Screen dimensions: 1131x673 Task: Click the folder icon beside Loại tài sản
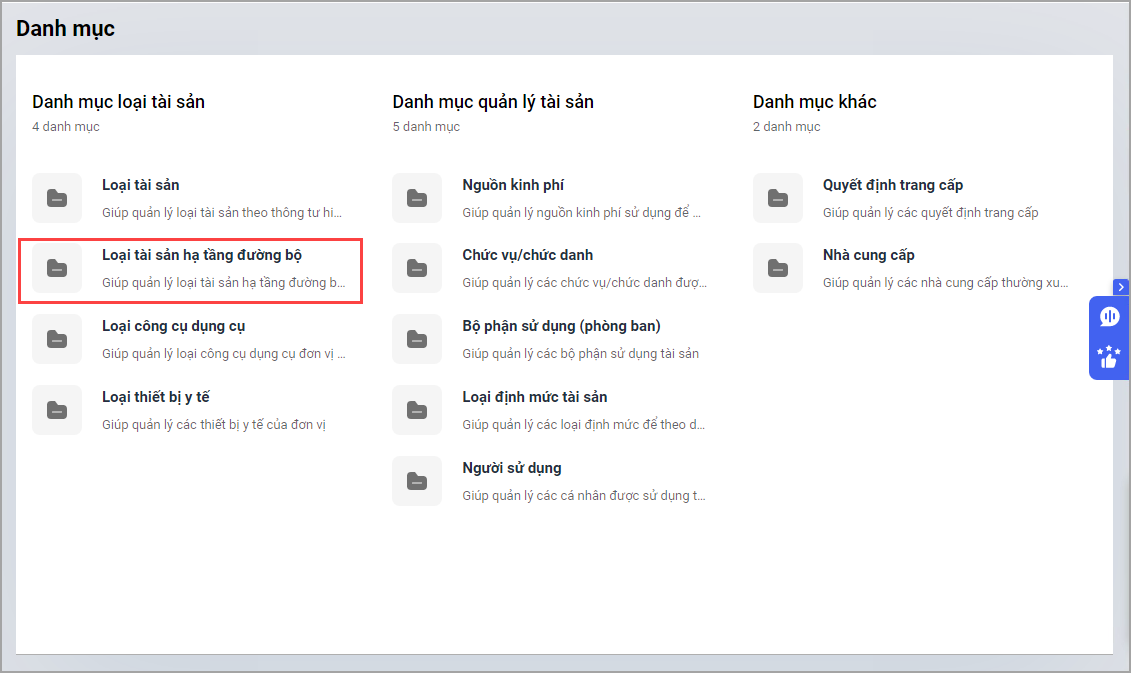tap(57, 198)
